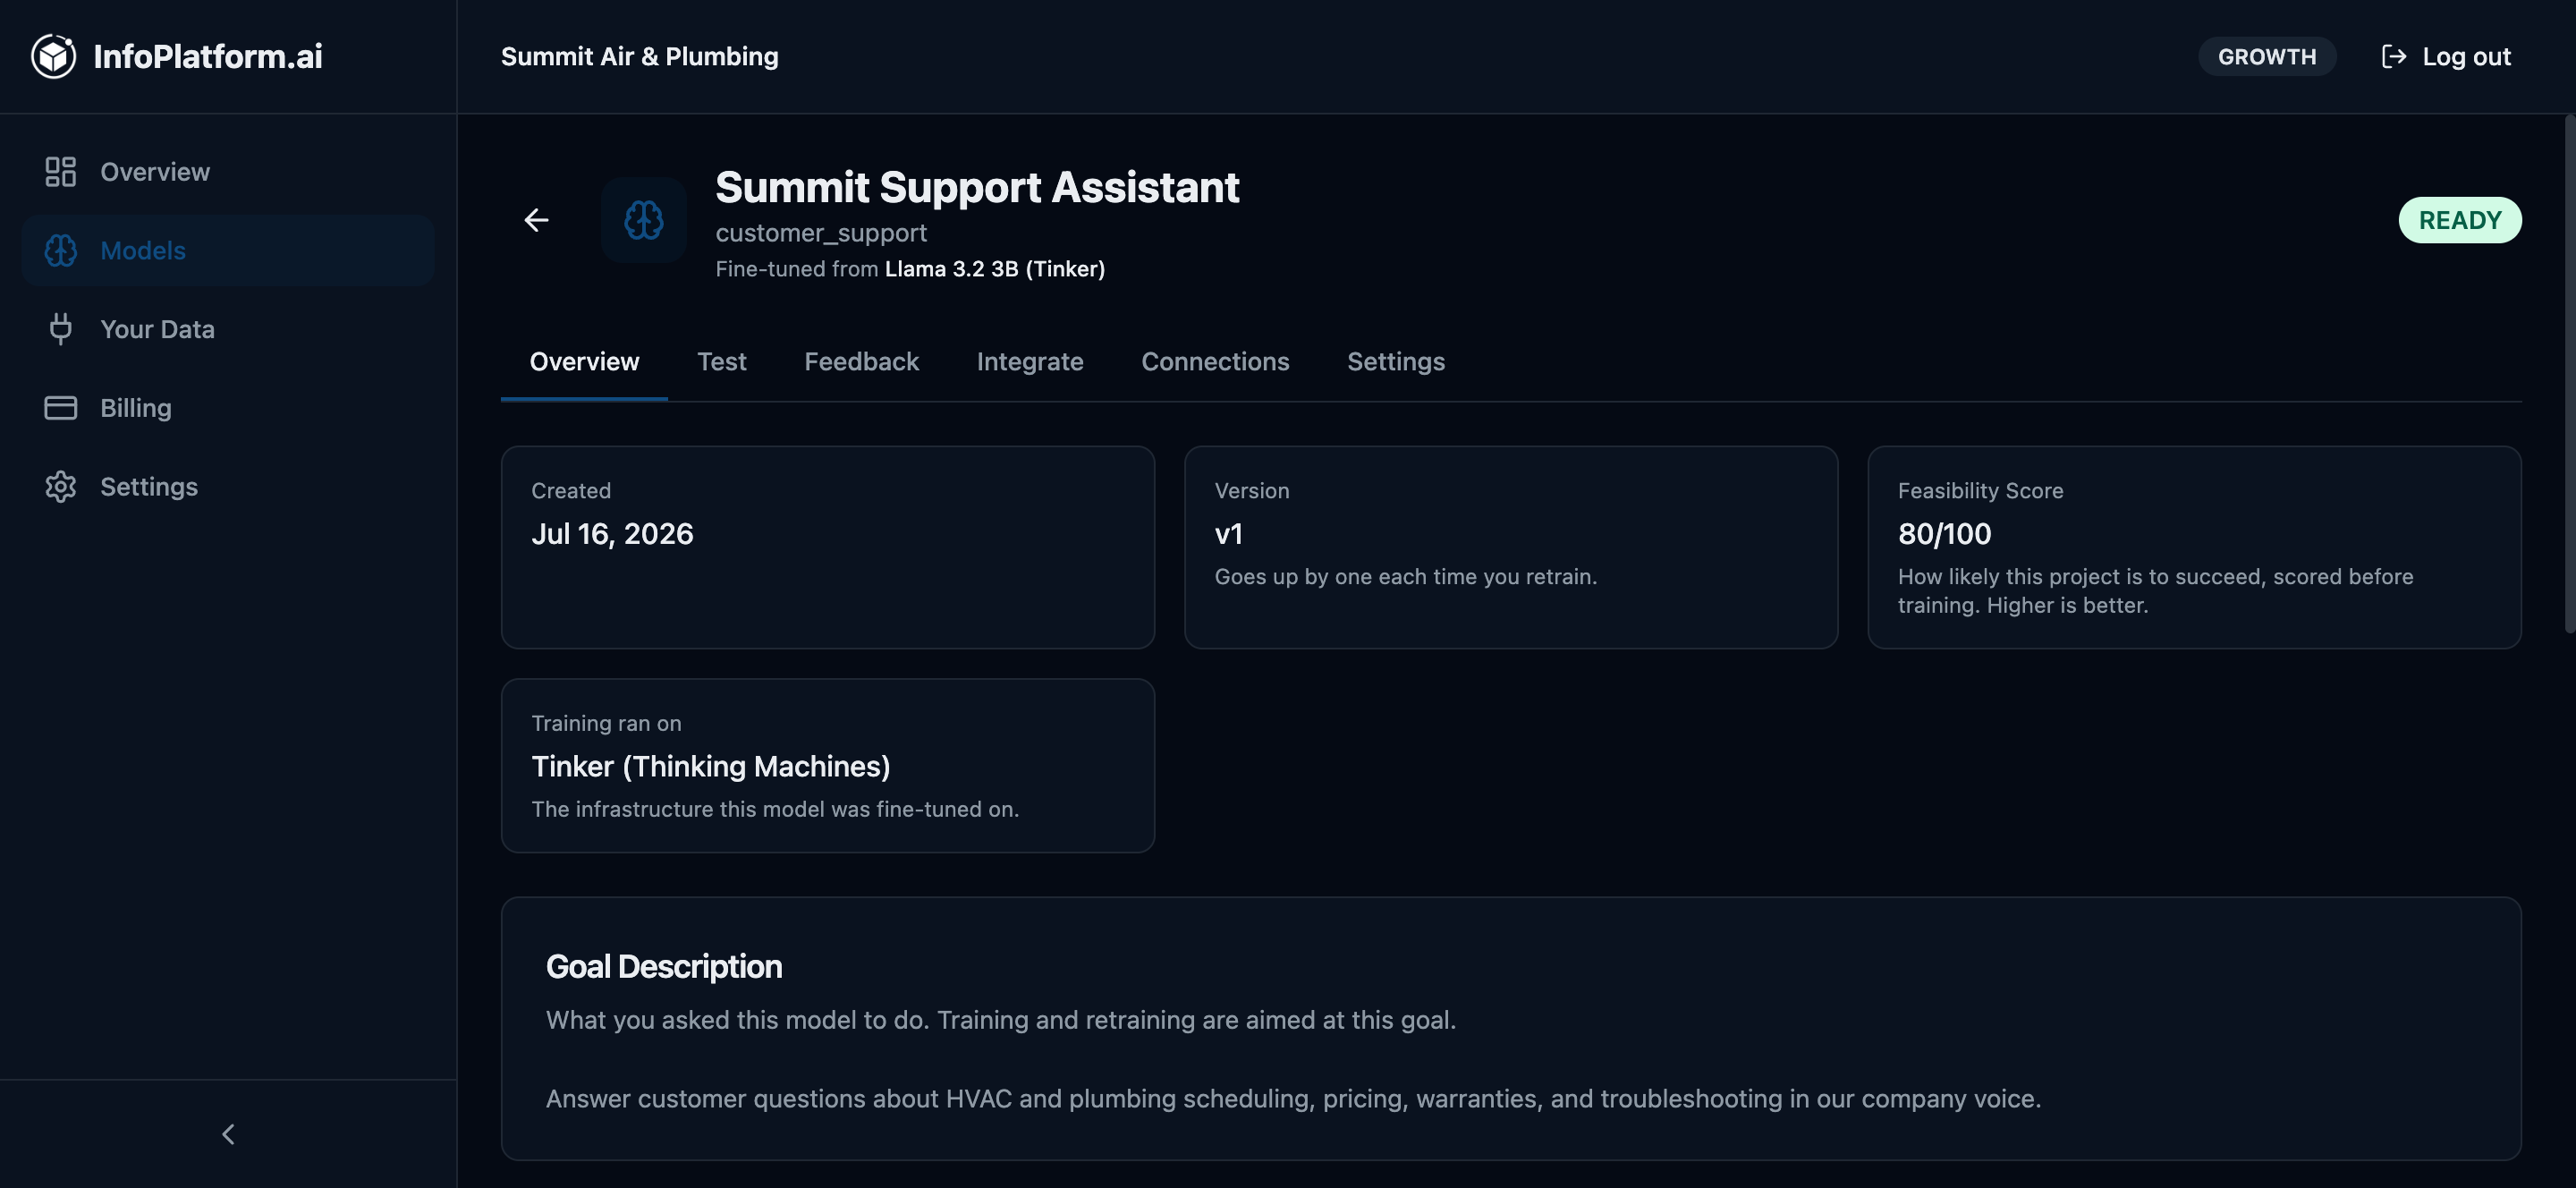This screenshot has width=2576, height=1188.
Task: Select Models in the sidebar
Action: click(x=228, y=251)
